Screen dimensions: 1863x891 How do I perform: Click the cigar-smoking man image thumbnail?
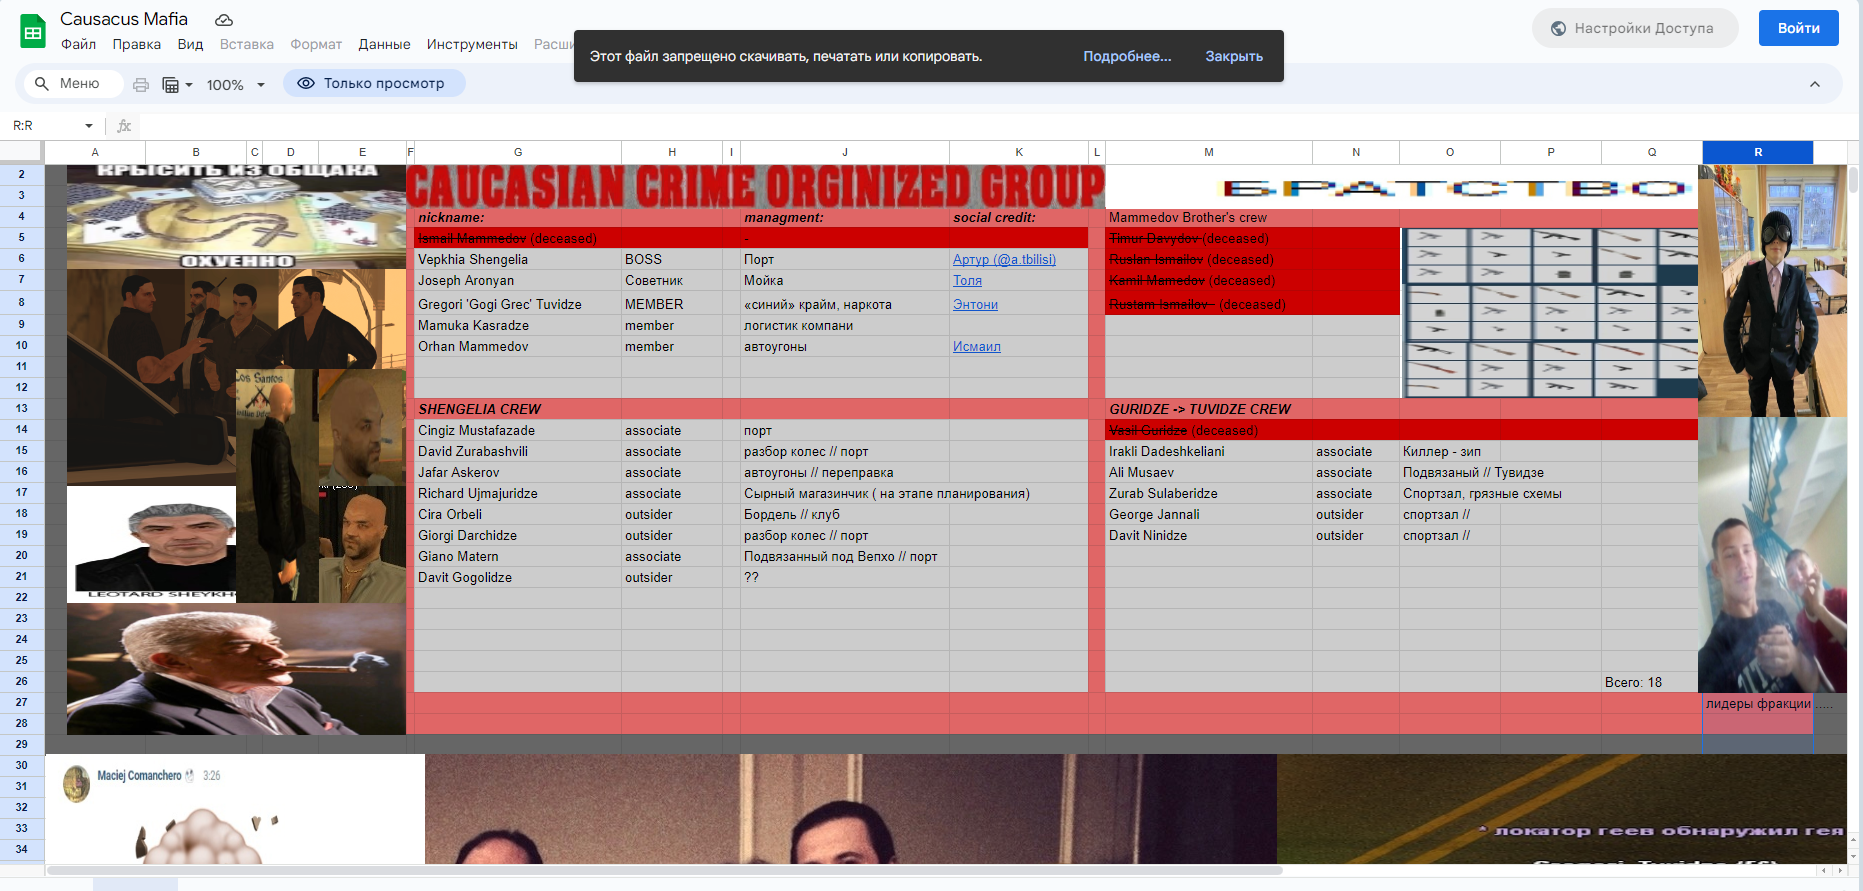[x=236, y=668]
